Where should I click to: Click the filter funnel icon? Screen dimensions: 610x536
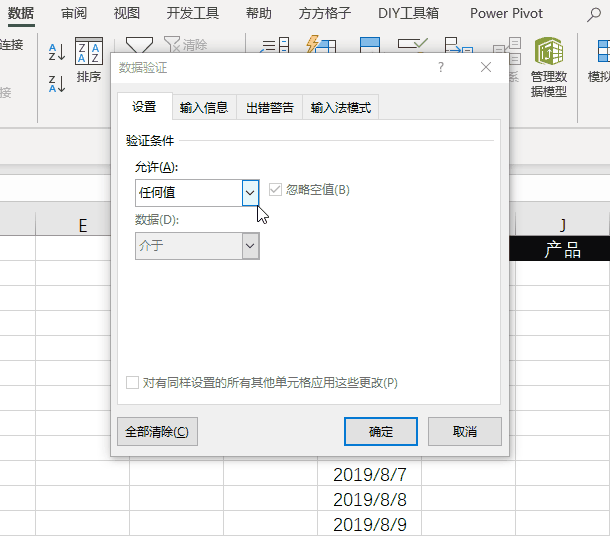pos(139,45)
